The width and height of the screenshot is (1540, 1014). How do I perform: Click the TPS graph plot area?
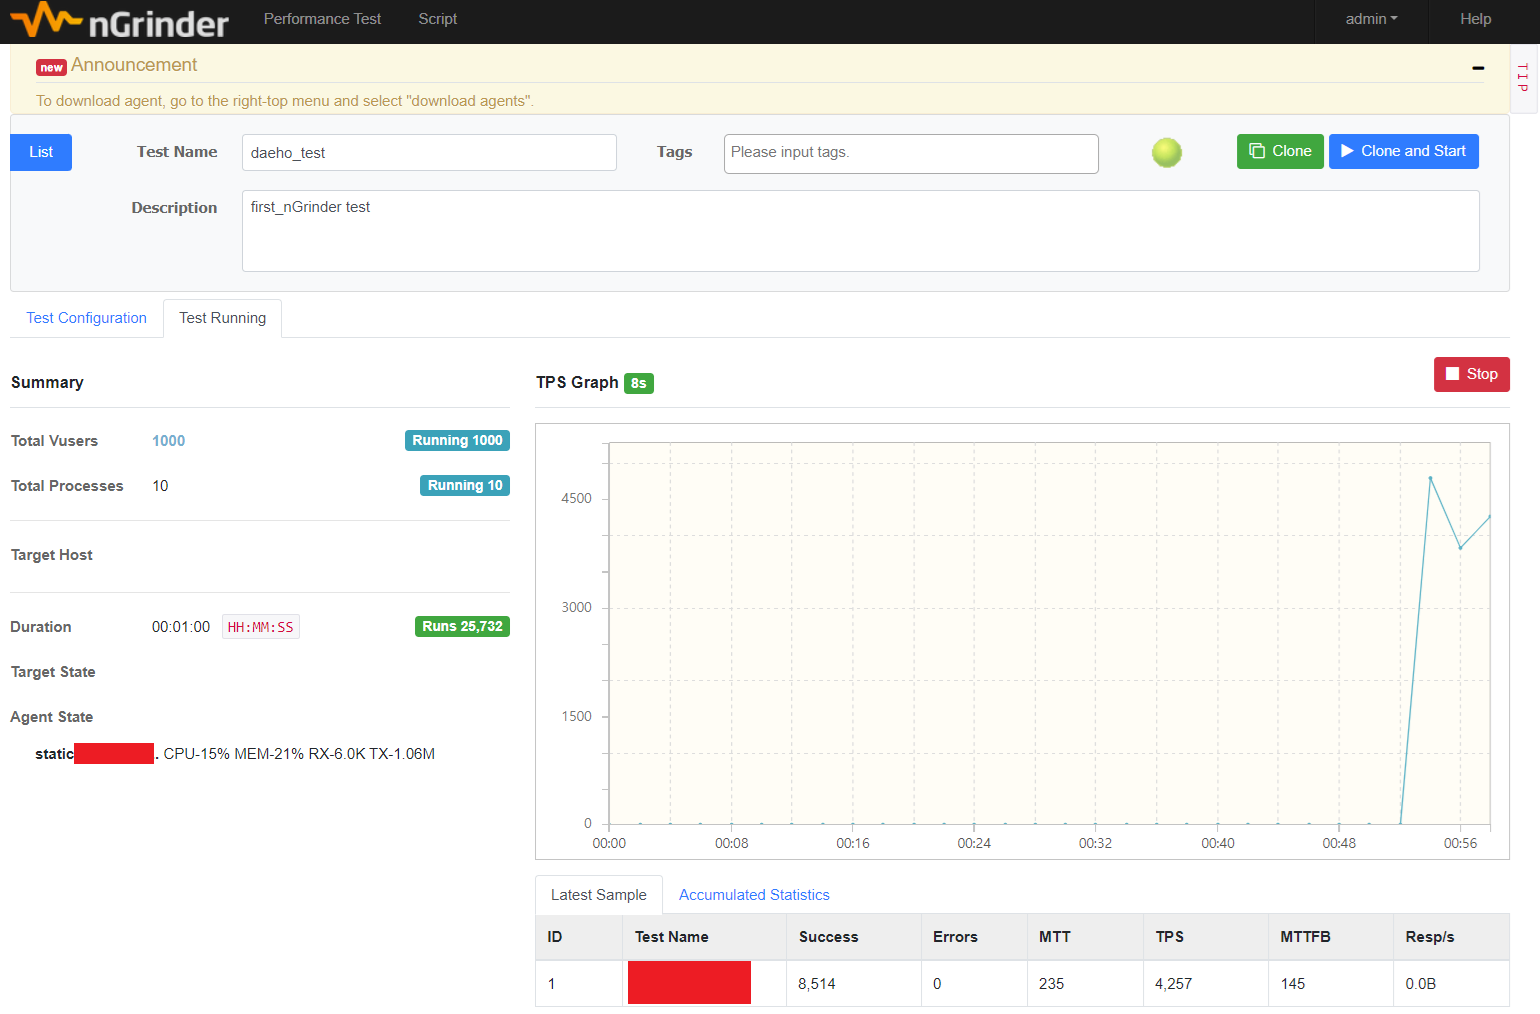click(x=1049, y=633)
